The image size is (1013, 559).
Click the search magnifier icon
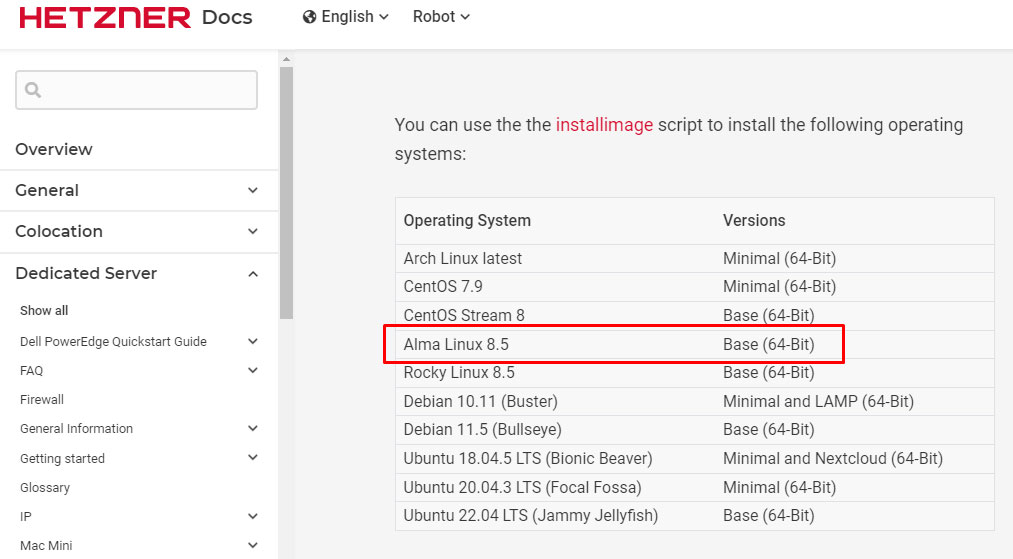(33, 90)
